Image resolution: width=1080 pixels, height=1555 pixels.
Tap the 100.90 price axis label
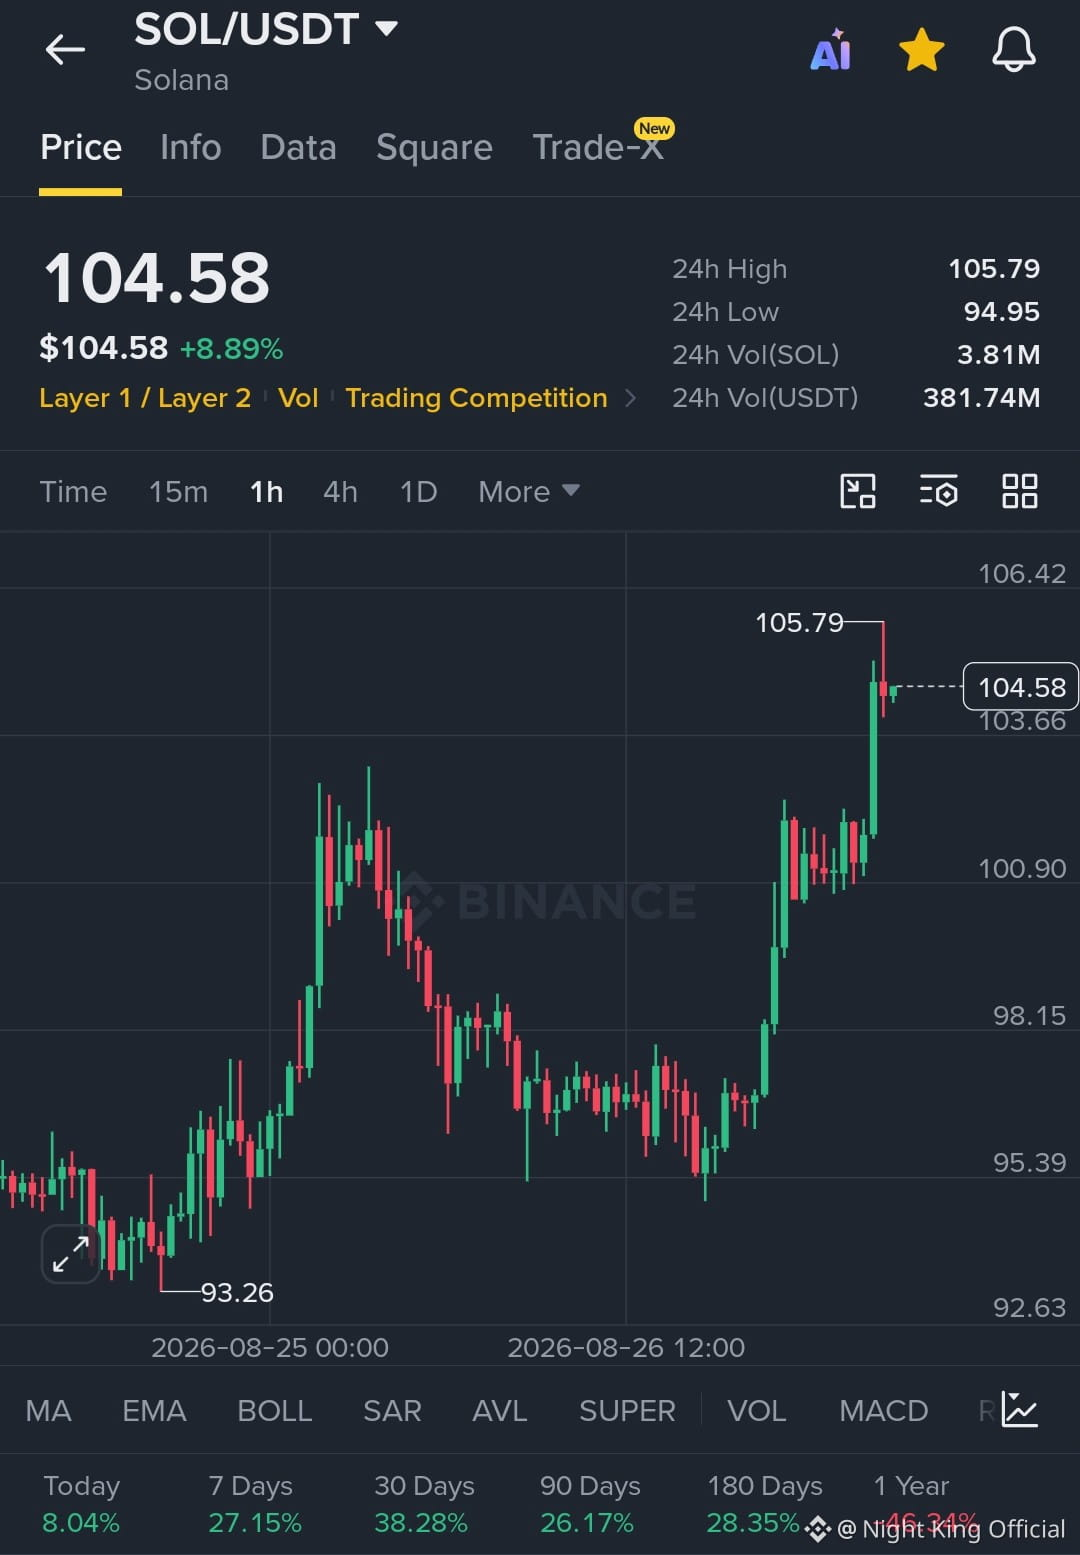coord(1022,868)
